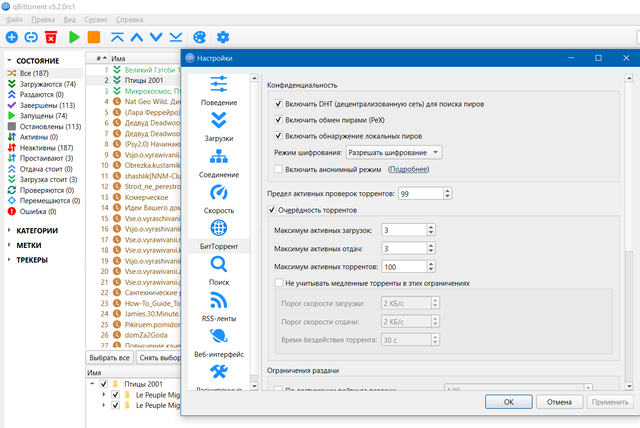Viewport: 640px width, 428px height.
Task: Add torrent link via the chain icon
Action: pyautogui.click(x=31, y=37)
